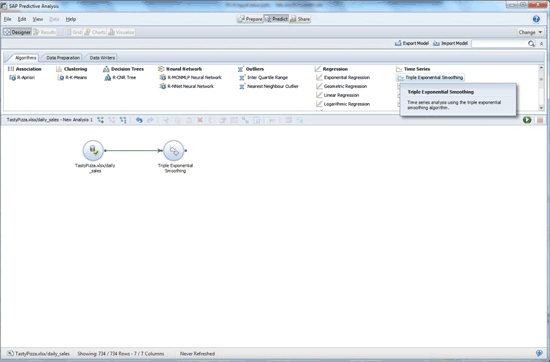550x362 pixels.
Task: Click algorithm list scrollbar down arrow
Action: [x=541, y=108]
